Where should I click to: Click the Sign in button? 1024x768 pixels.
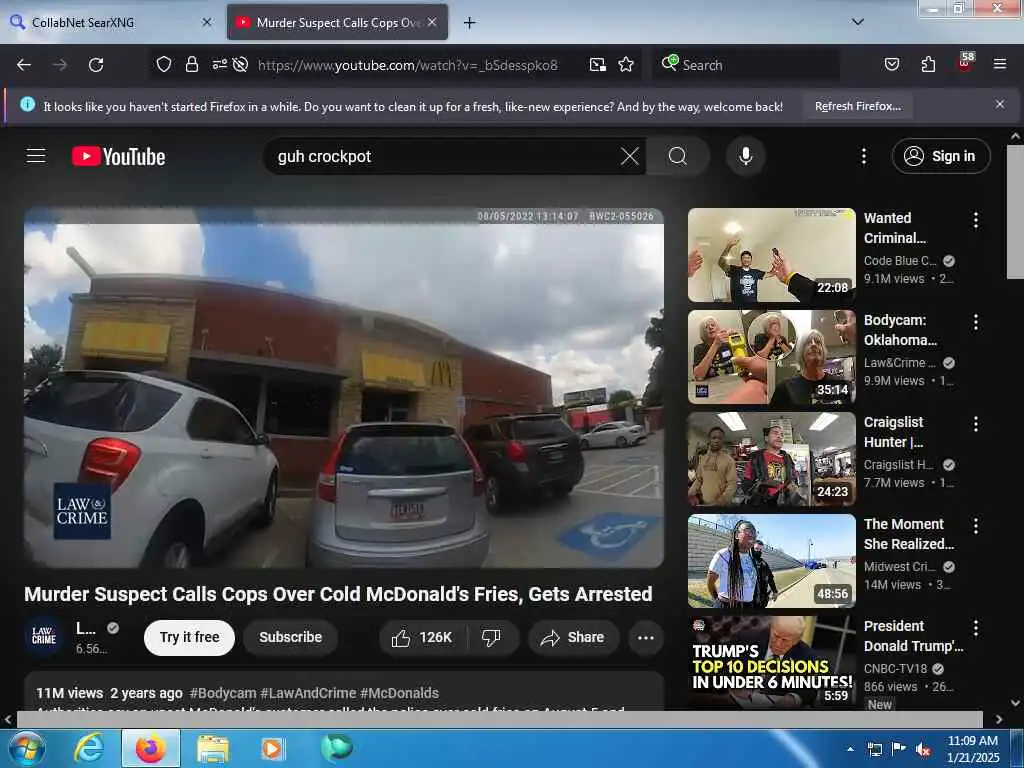click(941, 156)
